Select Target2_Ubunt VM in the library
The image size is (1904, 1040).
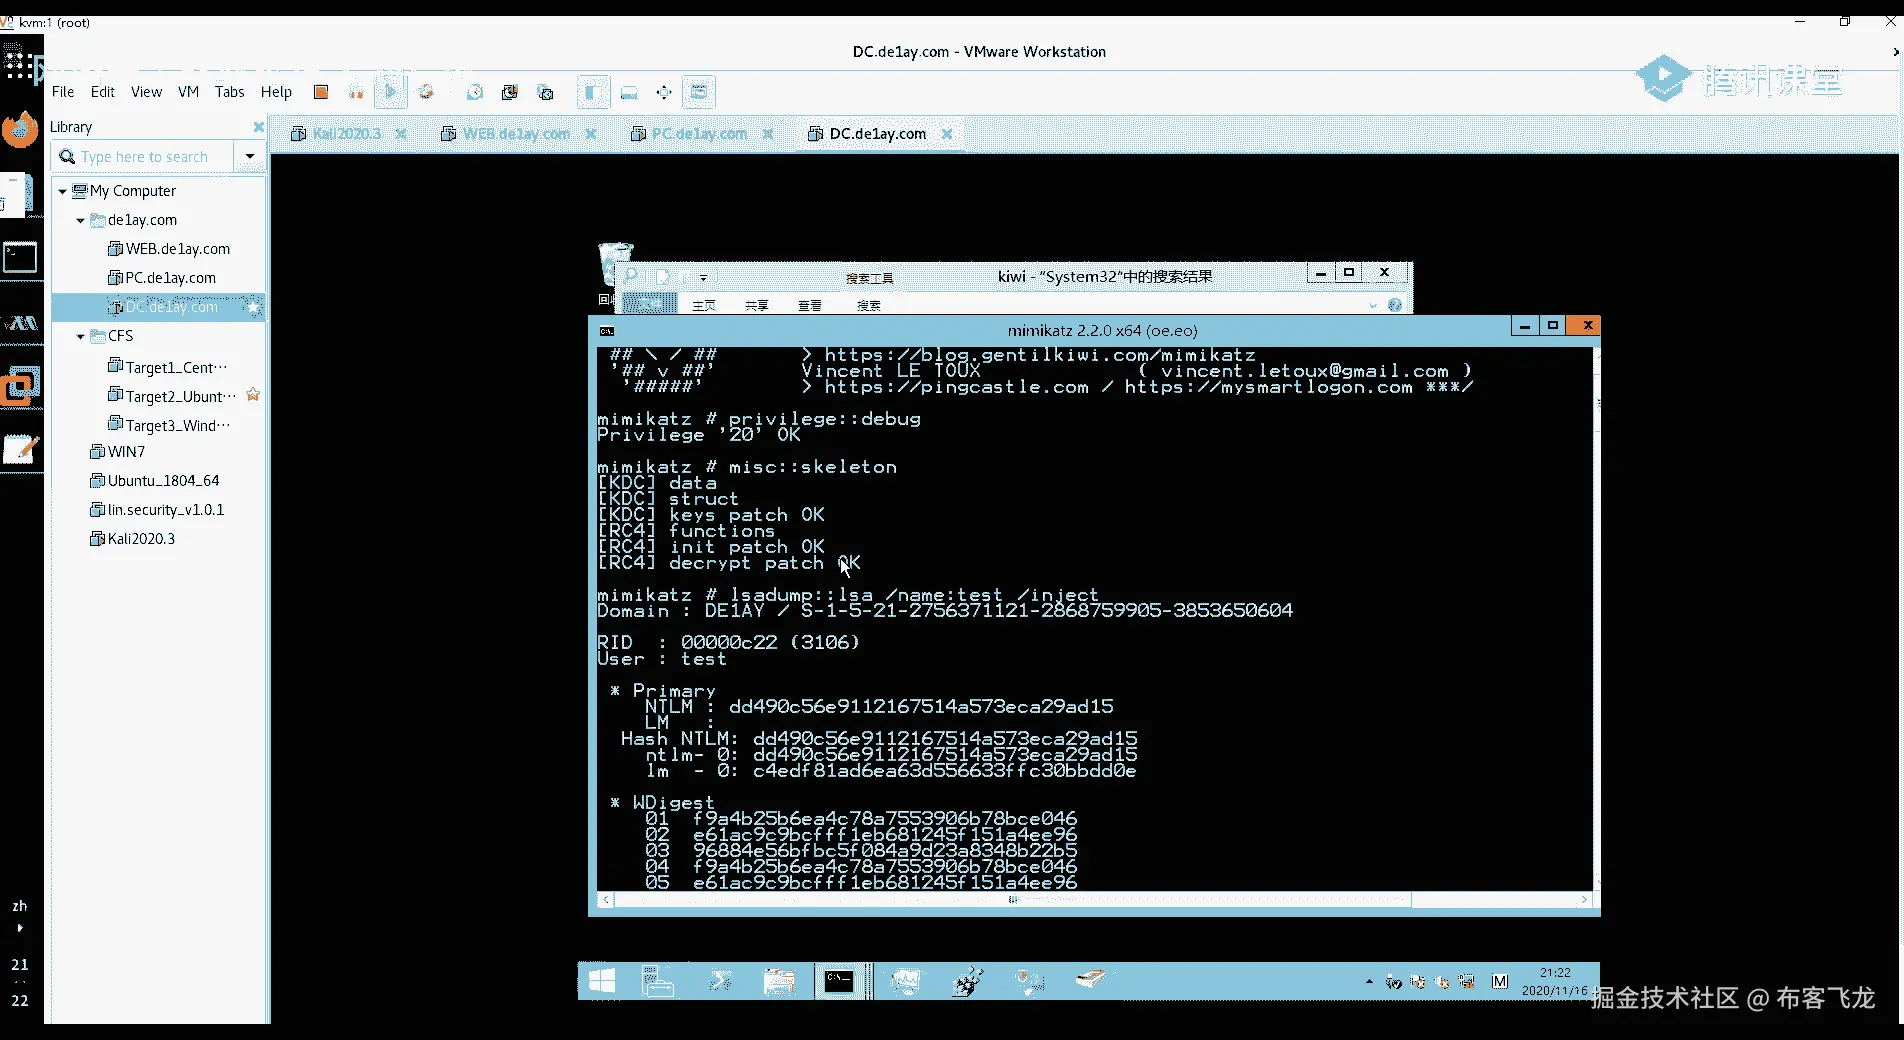coord(171,396)
